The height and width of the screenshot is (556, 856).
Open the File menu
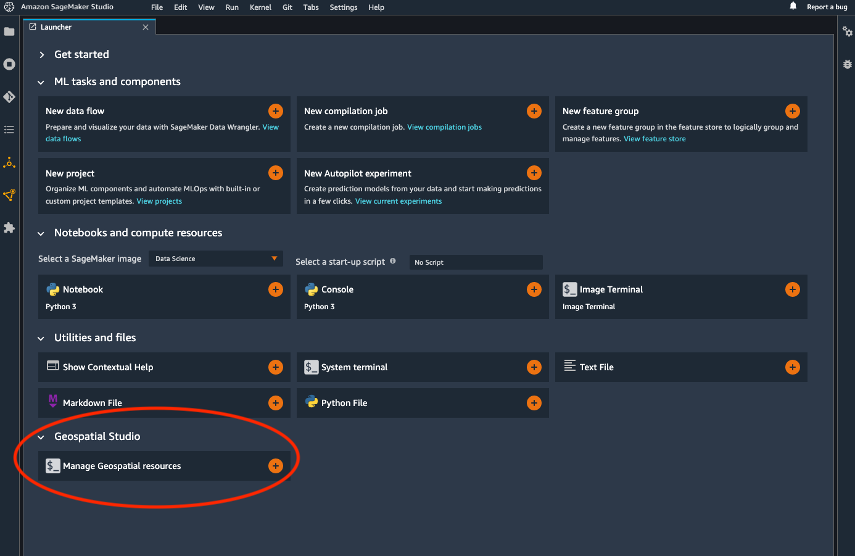click(x=157, y=7)
